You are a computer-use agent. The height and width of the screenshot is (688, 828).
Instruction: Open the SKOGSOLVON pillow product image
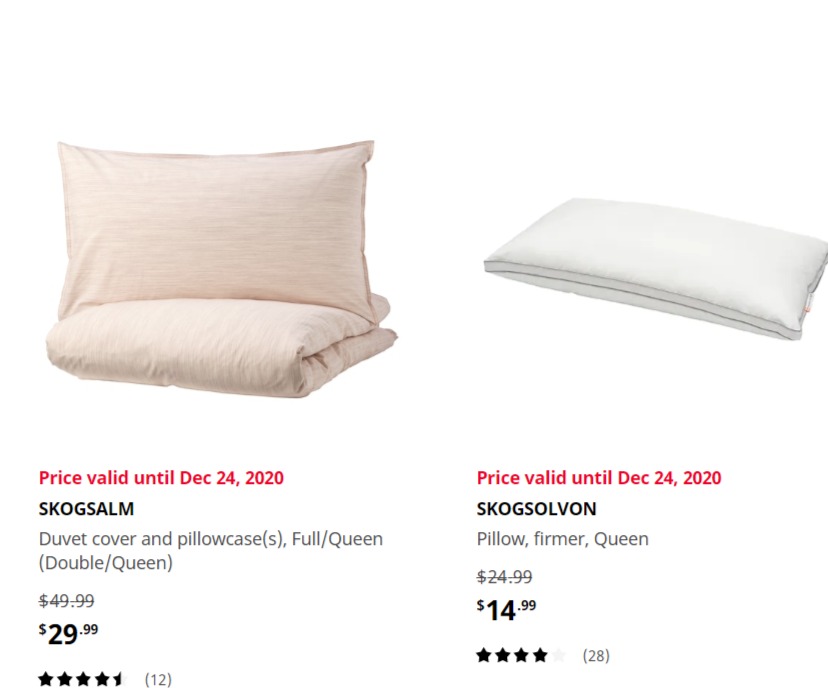(x=656, y=268)
